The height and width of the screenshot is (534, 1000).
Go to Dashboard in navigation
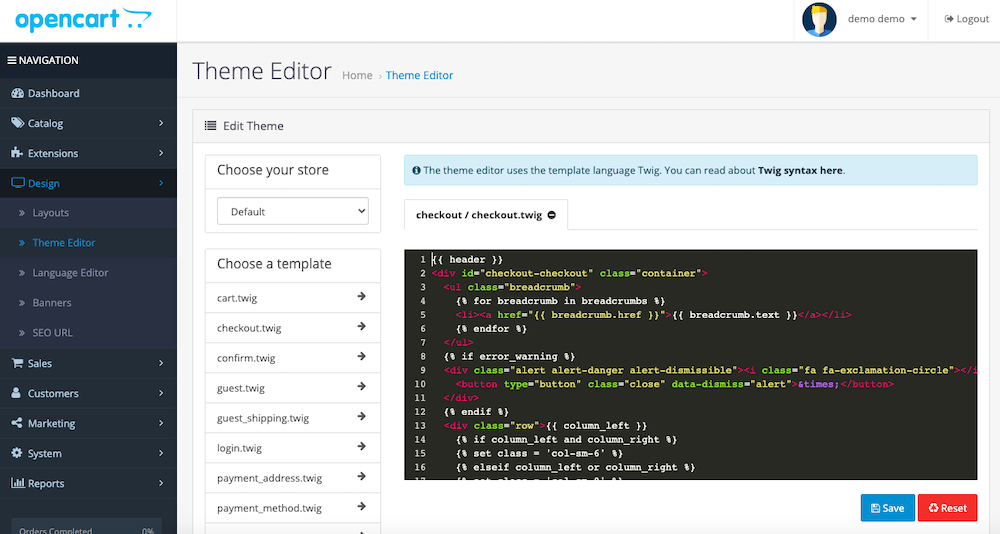tap(88, 93)
